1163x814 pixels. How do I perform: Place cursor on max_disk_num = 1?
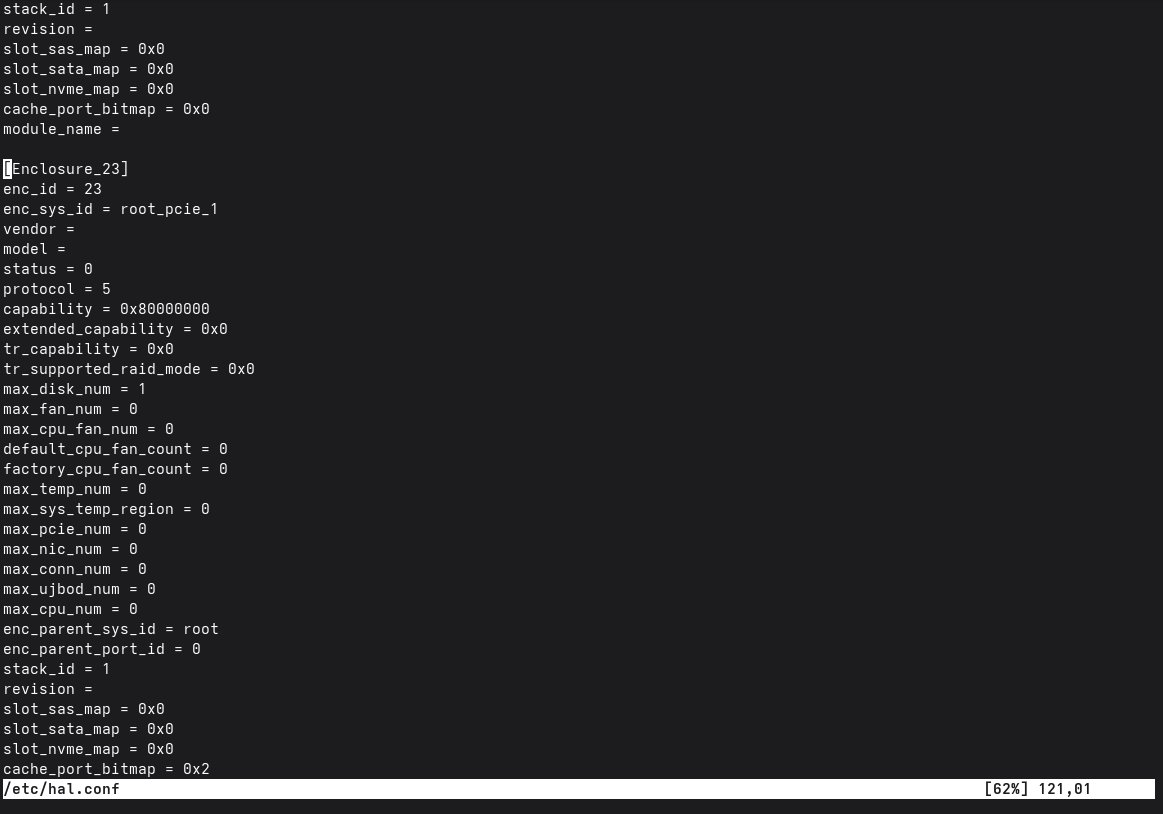click(x=74, y=390)
